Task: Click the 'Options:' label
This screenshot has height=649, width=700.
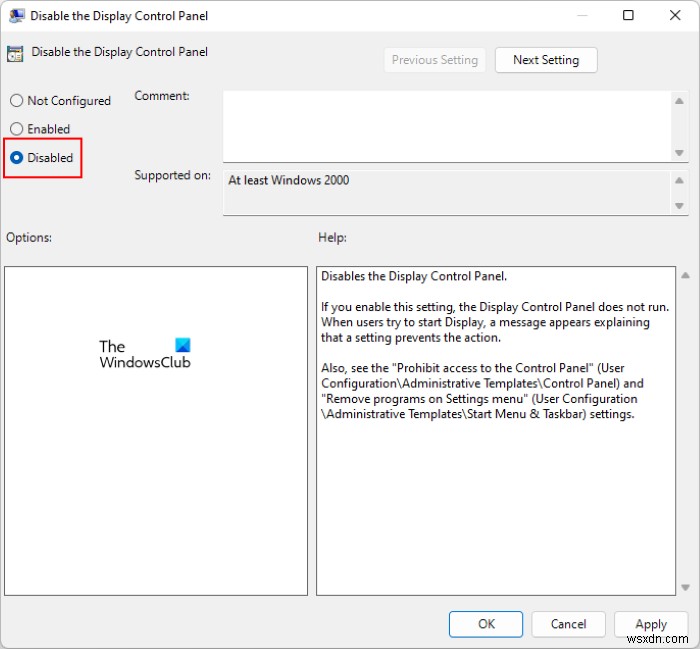Action: (29, 237)
